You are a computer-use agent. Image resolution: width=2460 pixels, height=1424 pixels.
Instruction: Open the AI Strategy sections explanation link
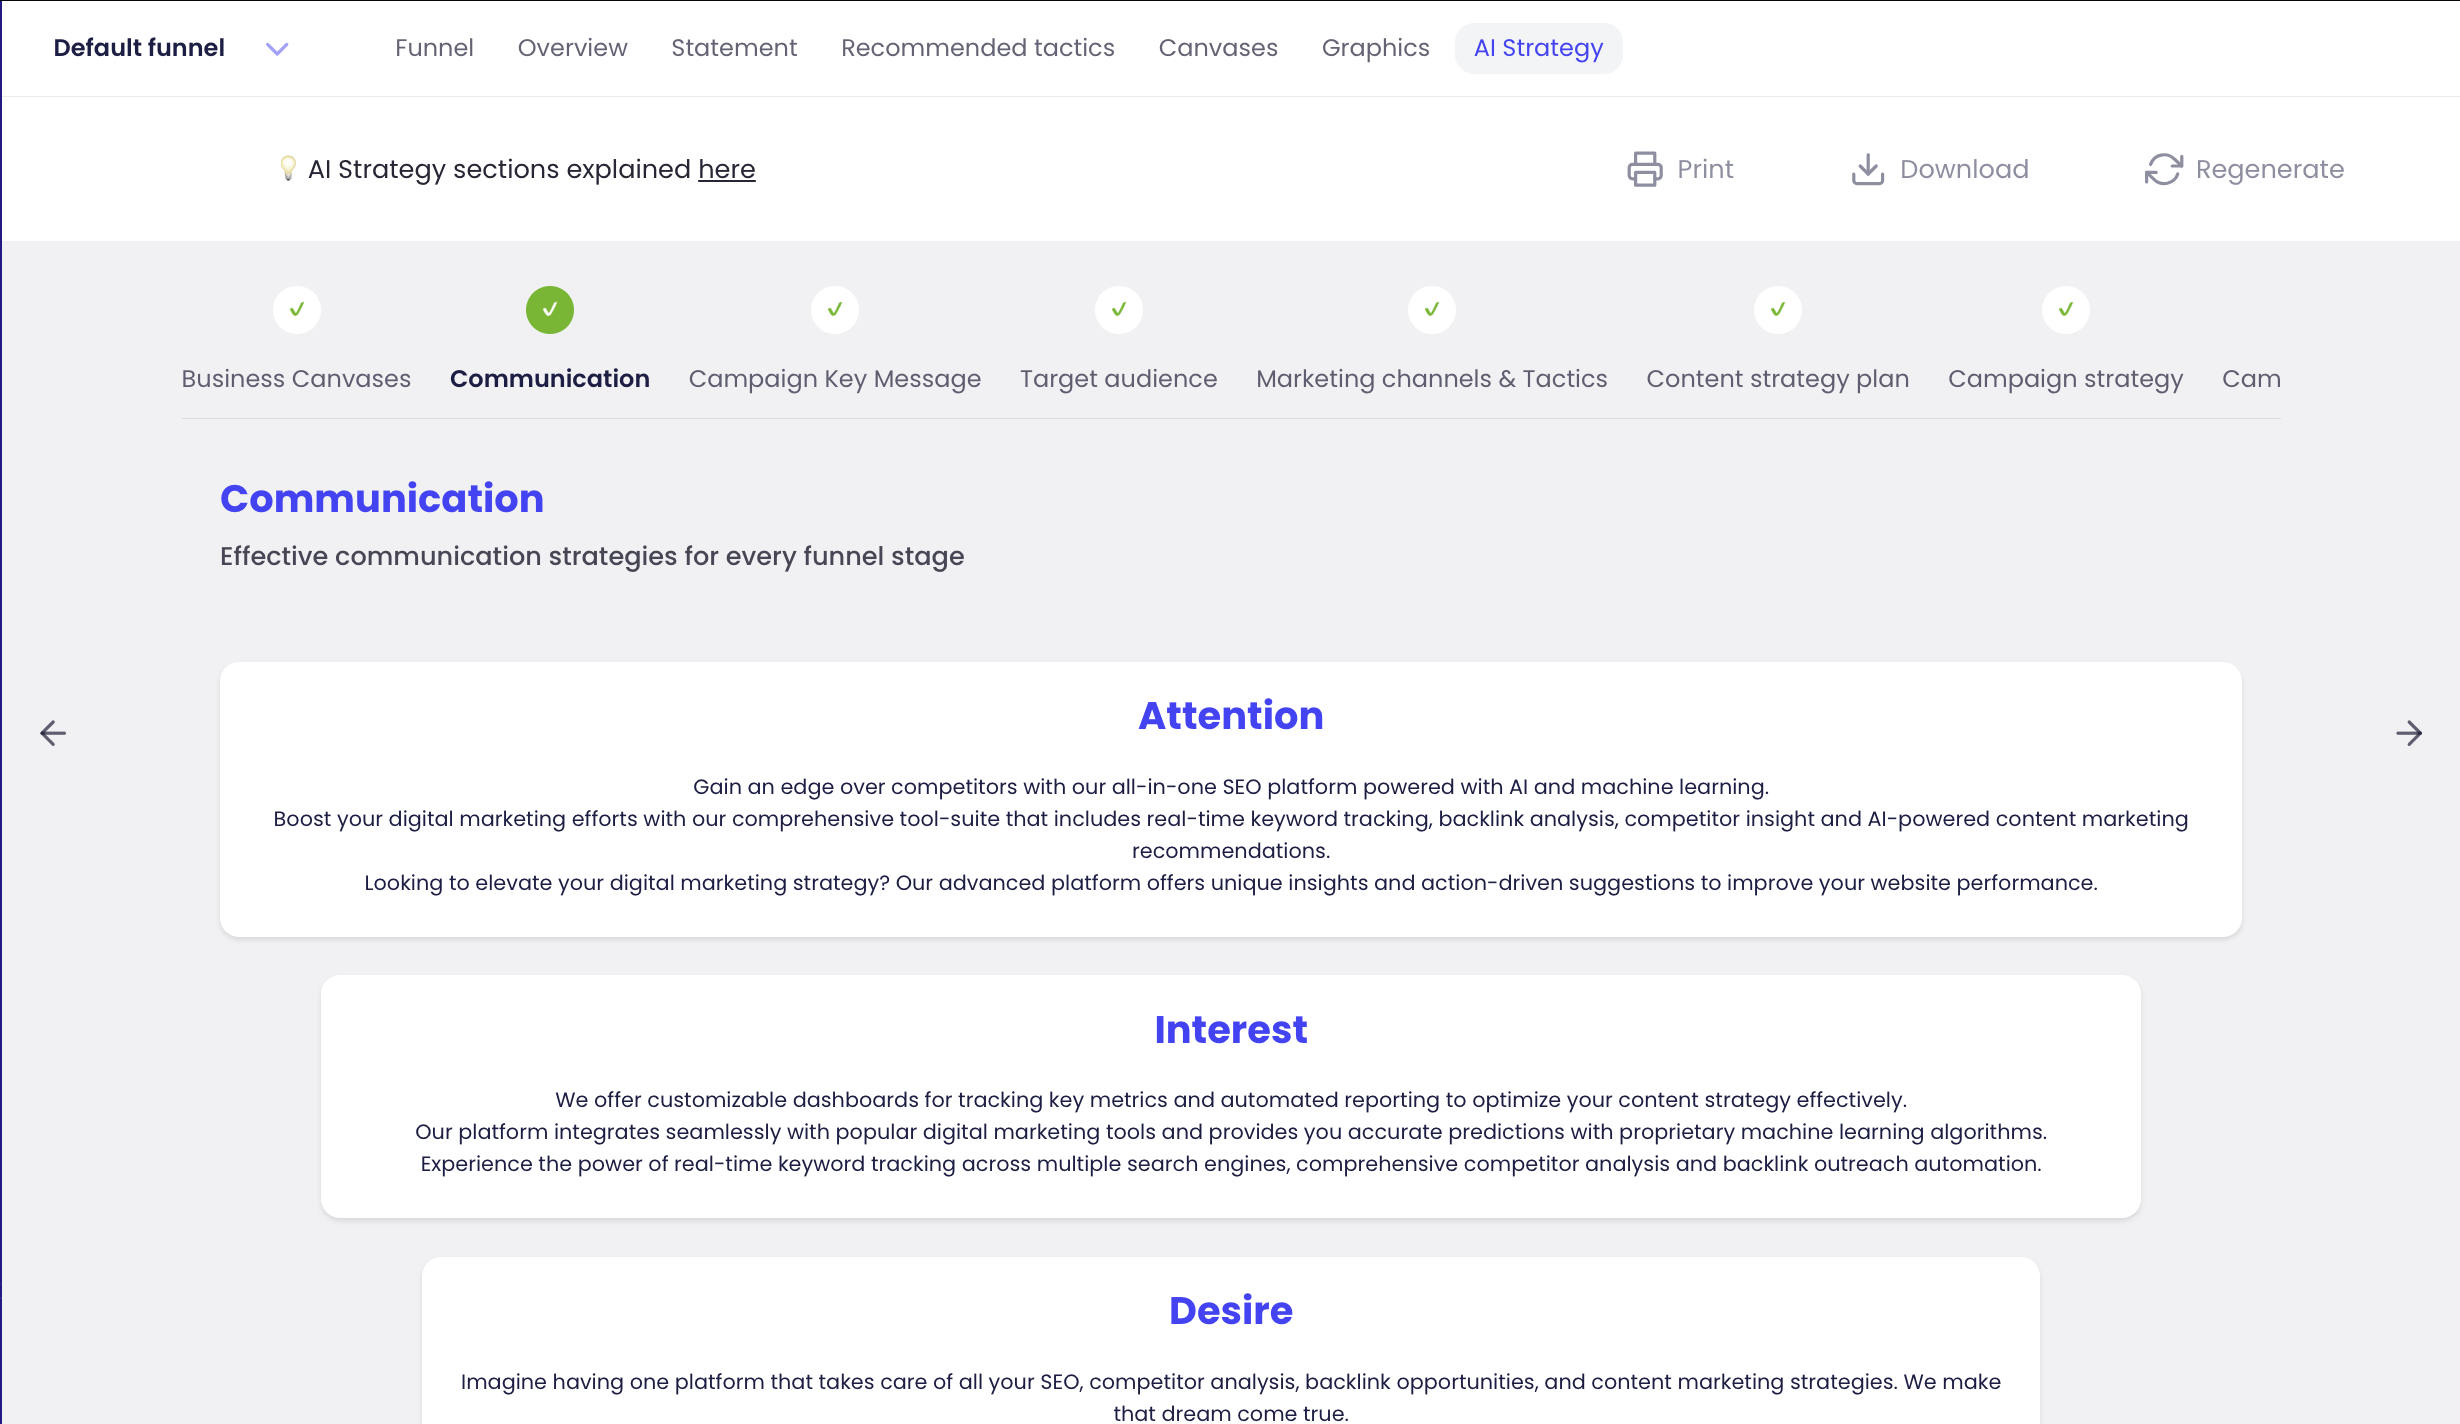(x=727, y=168)
